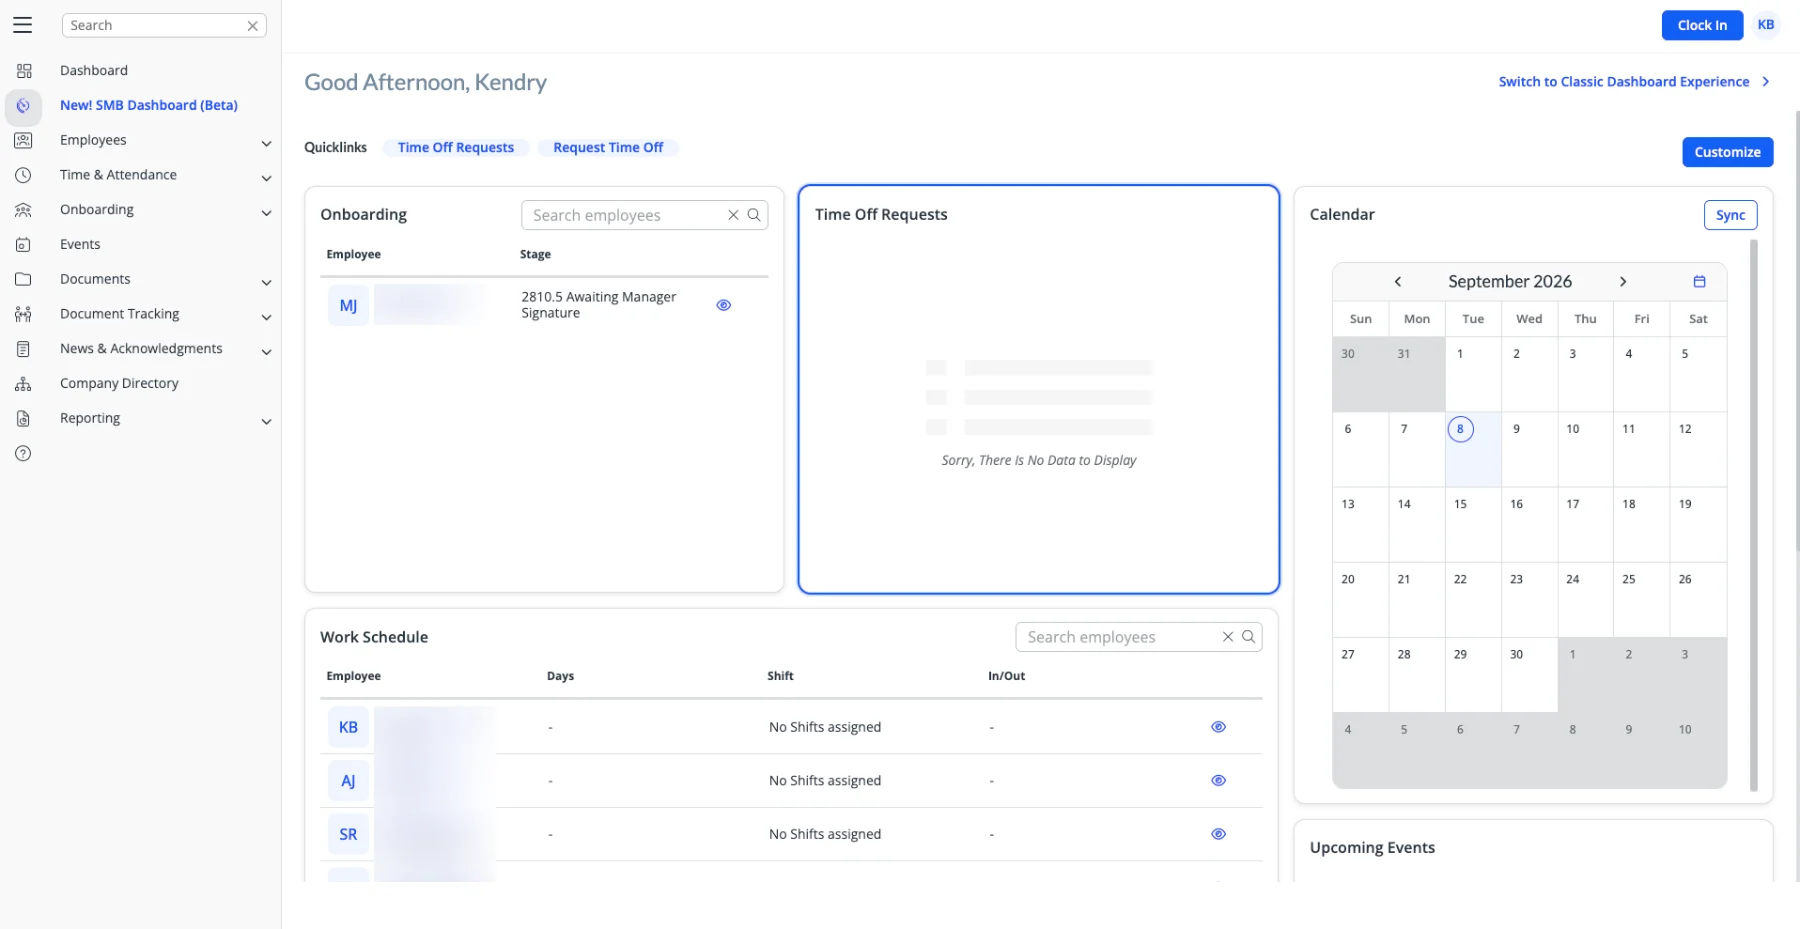Click the Customize button
The image size is (1800, 929).
pos(1727,152)
